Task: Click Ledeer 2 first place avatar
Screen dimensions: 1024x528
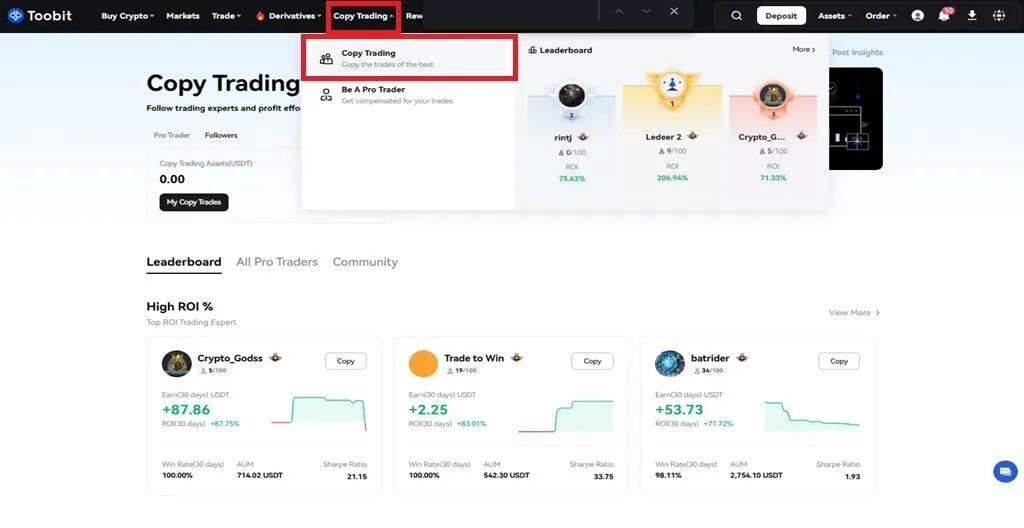Action: 672,86
